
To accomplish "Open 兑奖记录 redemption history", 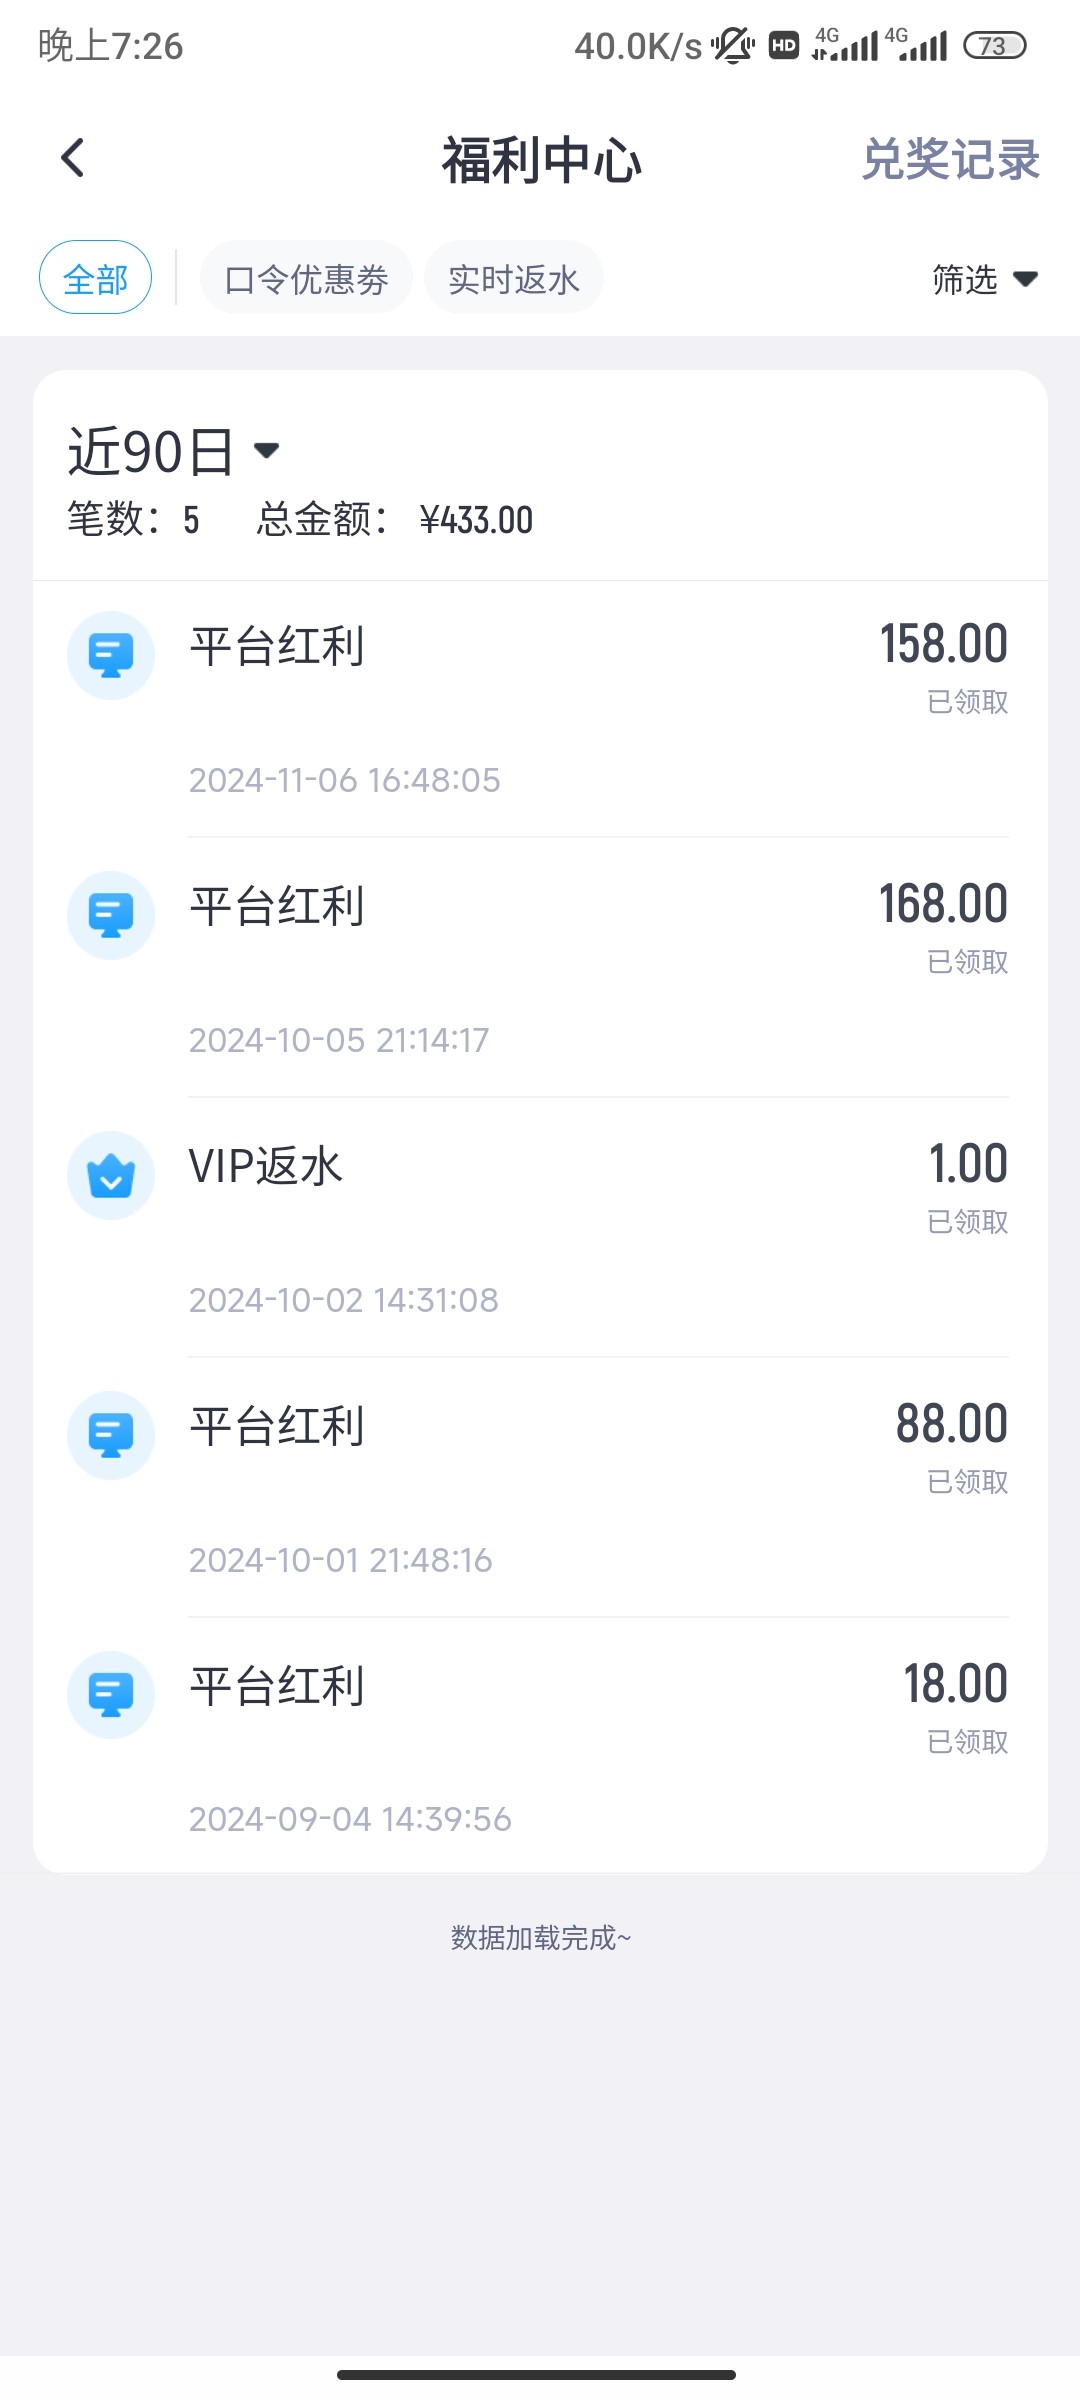I will [951, 159].
